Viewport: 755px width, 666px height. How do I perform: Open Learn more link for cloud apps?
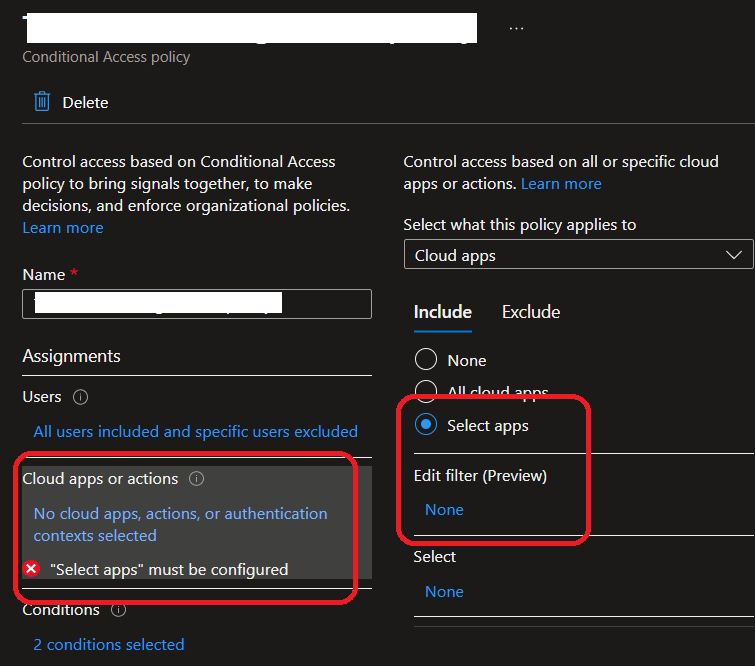click(561, 184)
